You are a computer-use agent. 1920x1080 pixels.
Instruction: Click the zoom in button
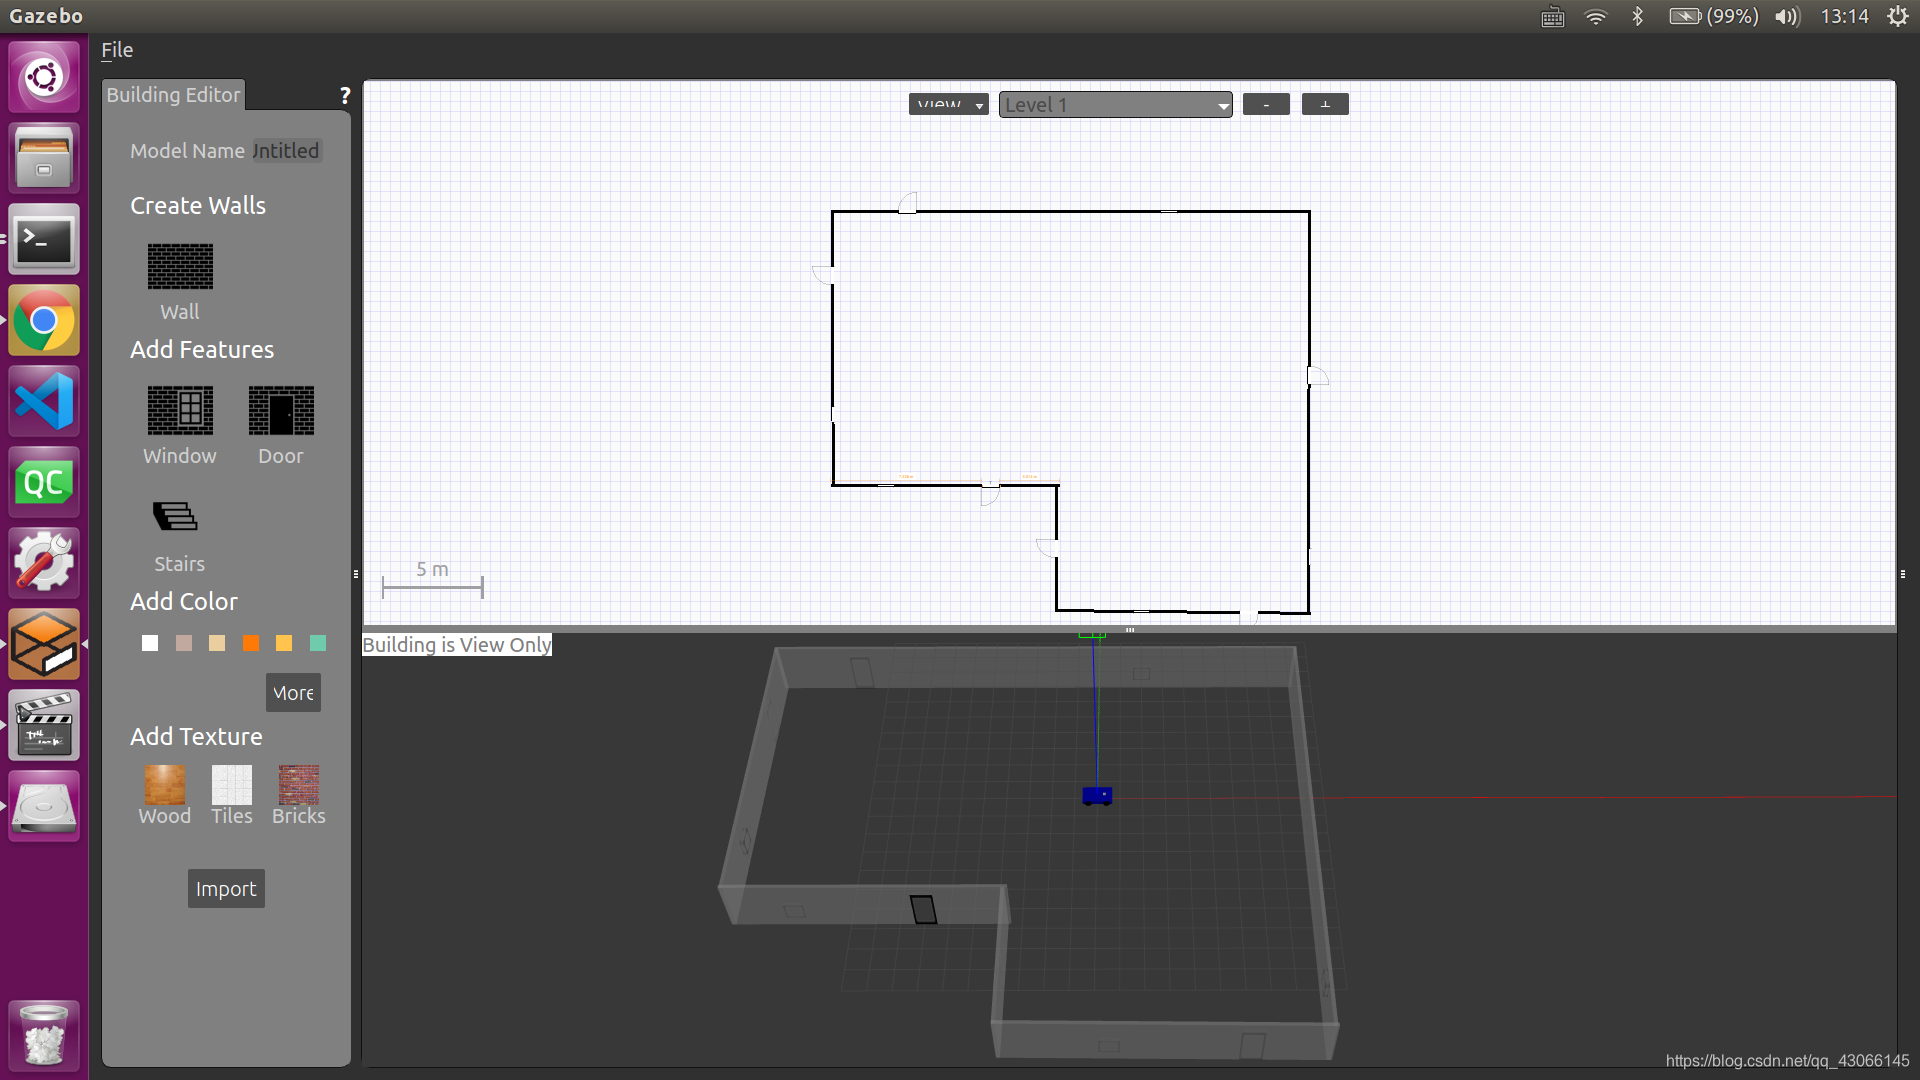pyautogui.click(x=1324, y=104)
